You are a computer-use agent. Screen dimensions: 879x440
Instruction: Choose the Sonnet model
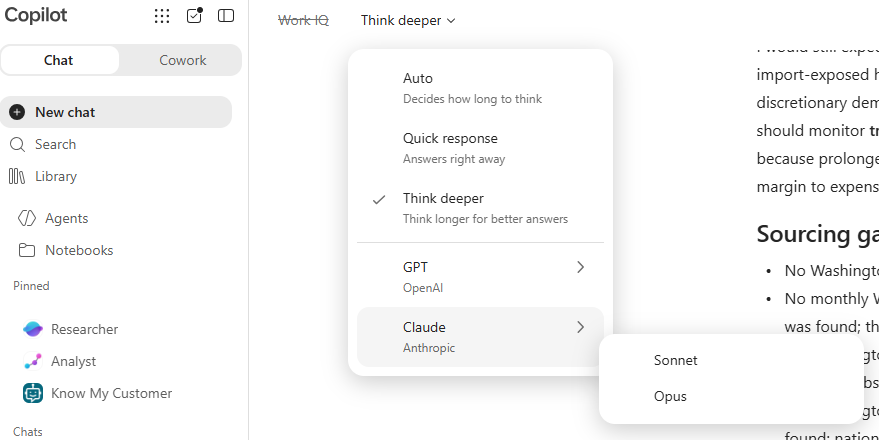(730, 360)
